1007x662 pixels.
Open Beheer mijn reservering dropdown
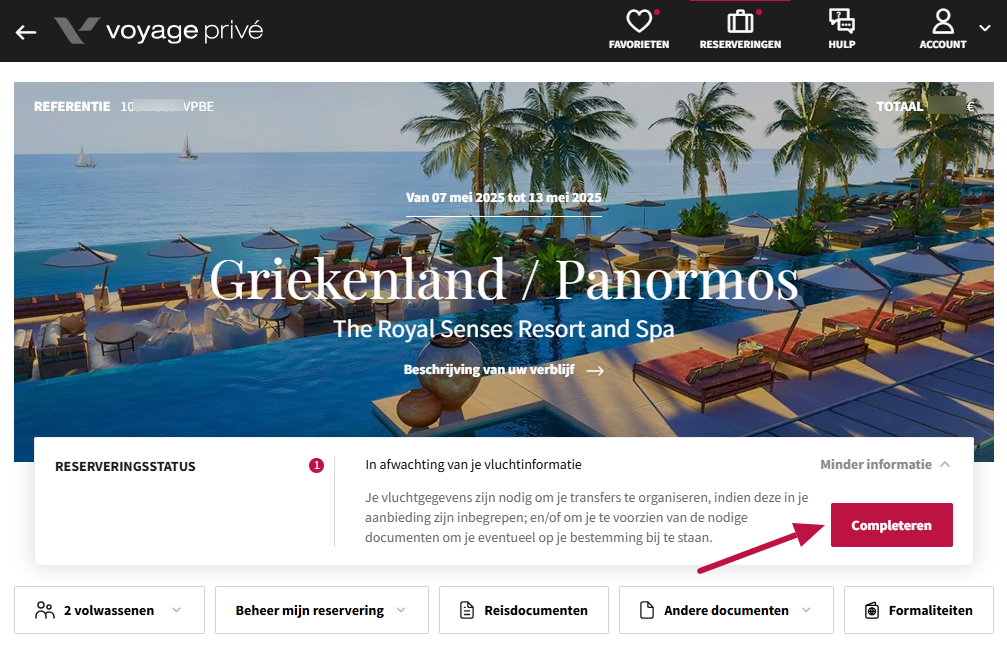pos(322,610)
